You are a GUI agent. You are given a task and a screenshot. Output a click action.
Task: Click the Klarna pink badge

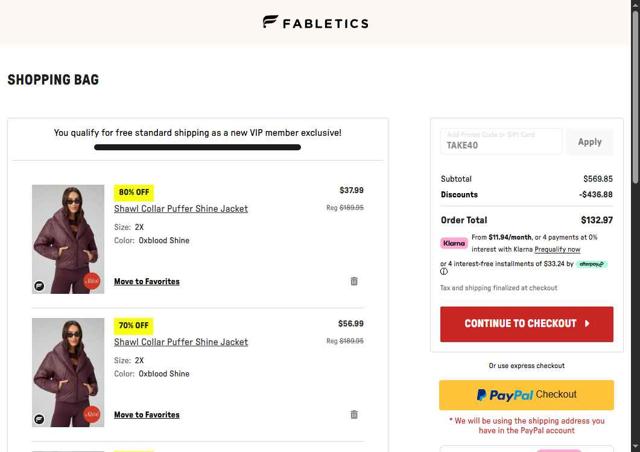click(454, 243)
